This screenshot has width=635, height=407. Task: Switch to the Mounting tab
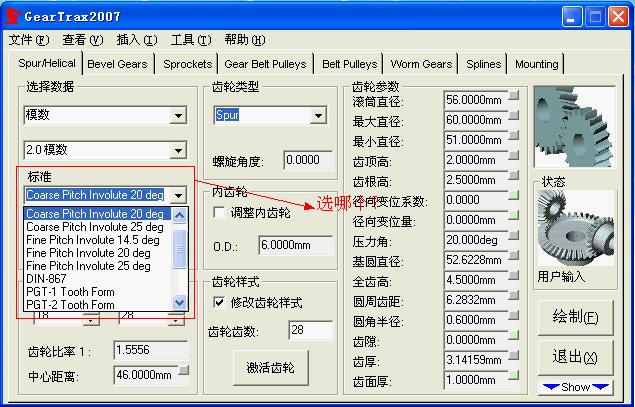[537, 64]
